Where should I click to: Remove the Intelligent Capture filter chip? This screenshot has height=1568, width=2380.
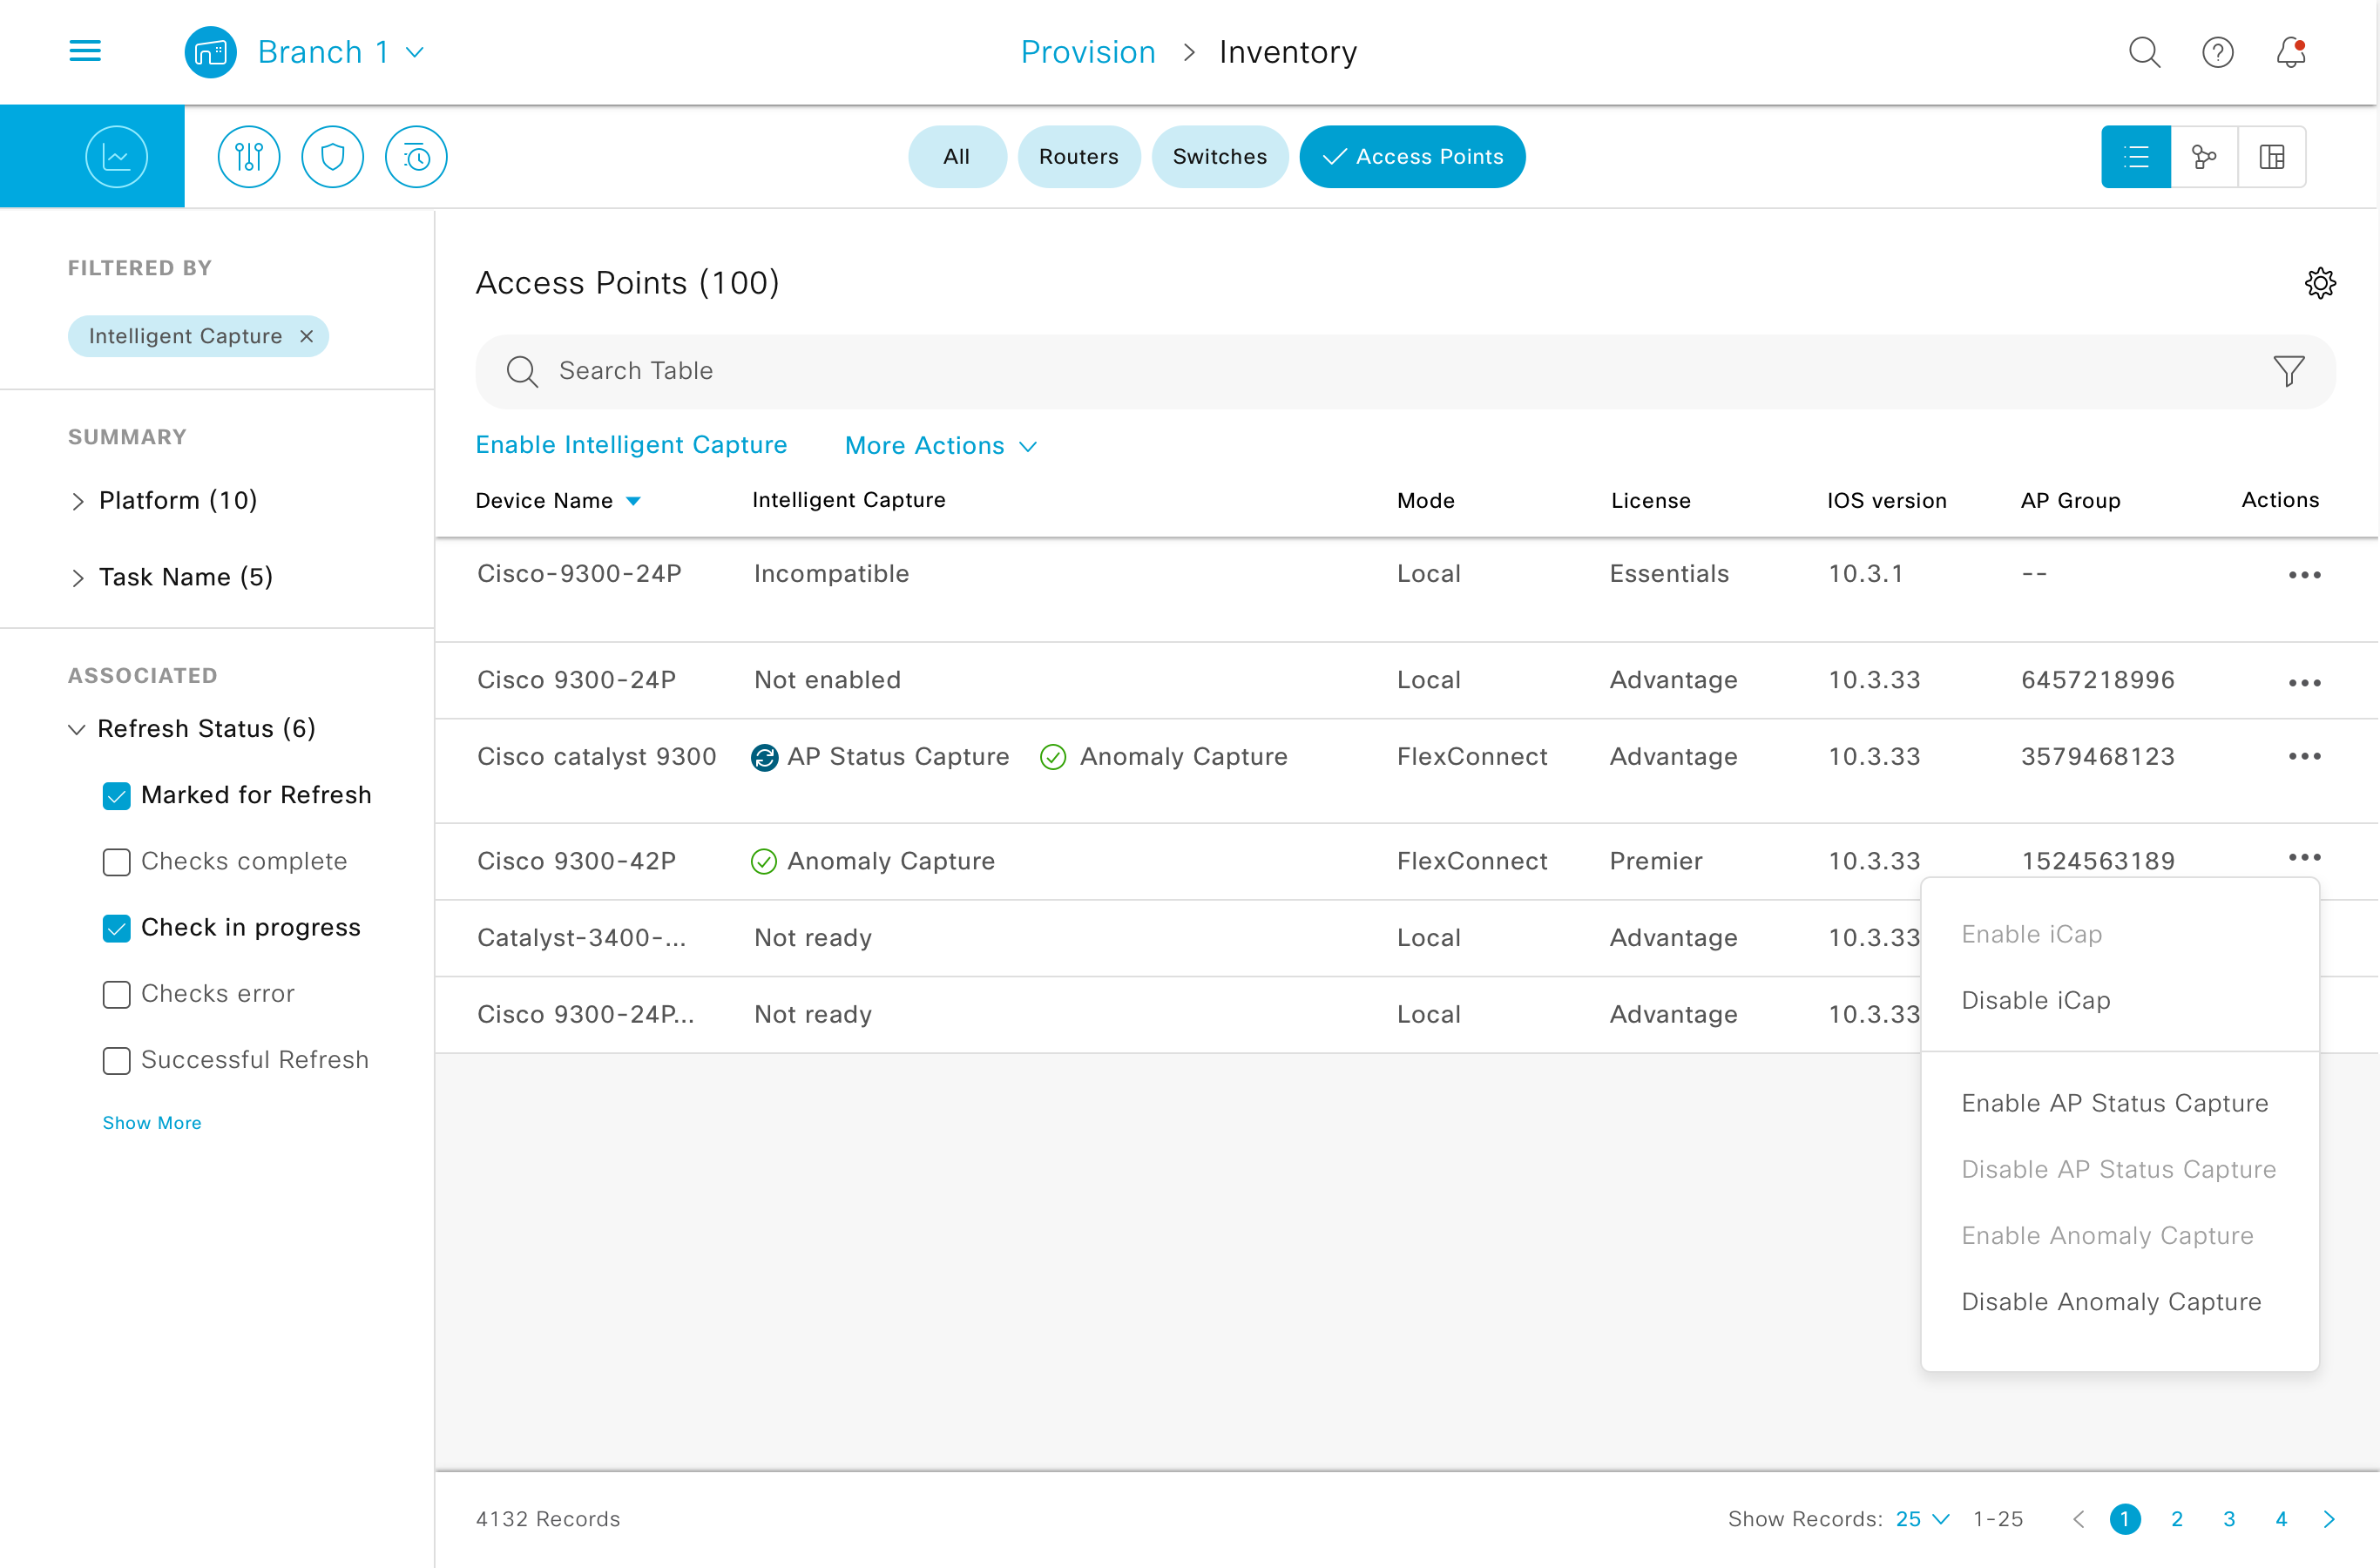click(x=307, y=336)
